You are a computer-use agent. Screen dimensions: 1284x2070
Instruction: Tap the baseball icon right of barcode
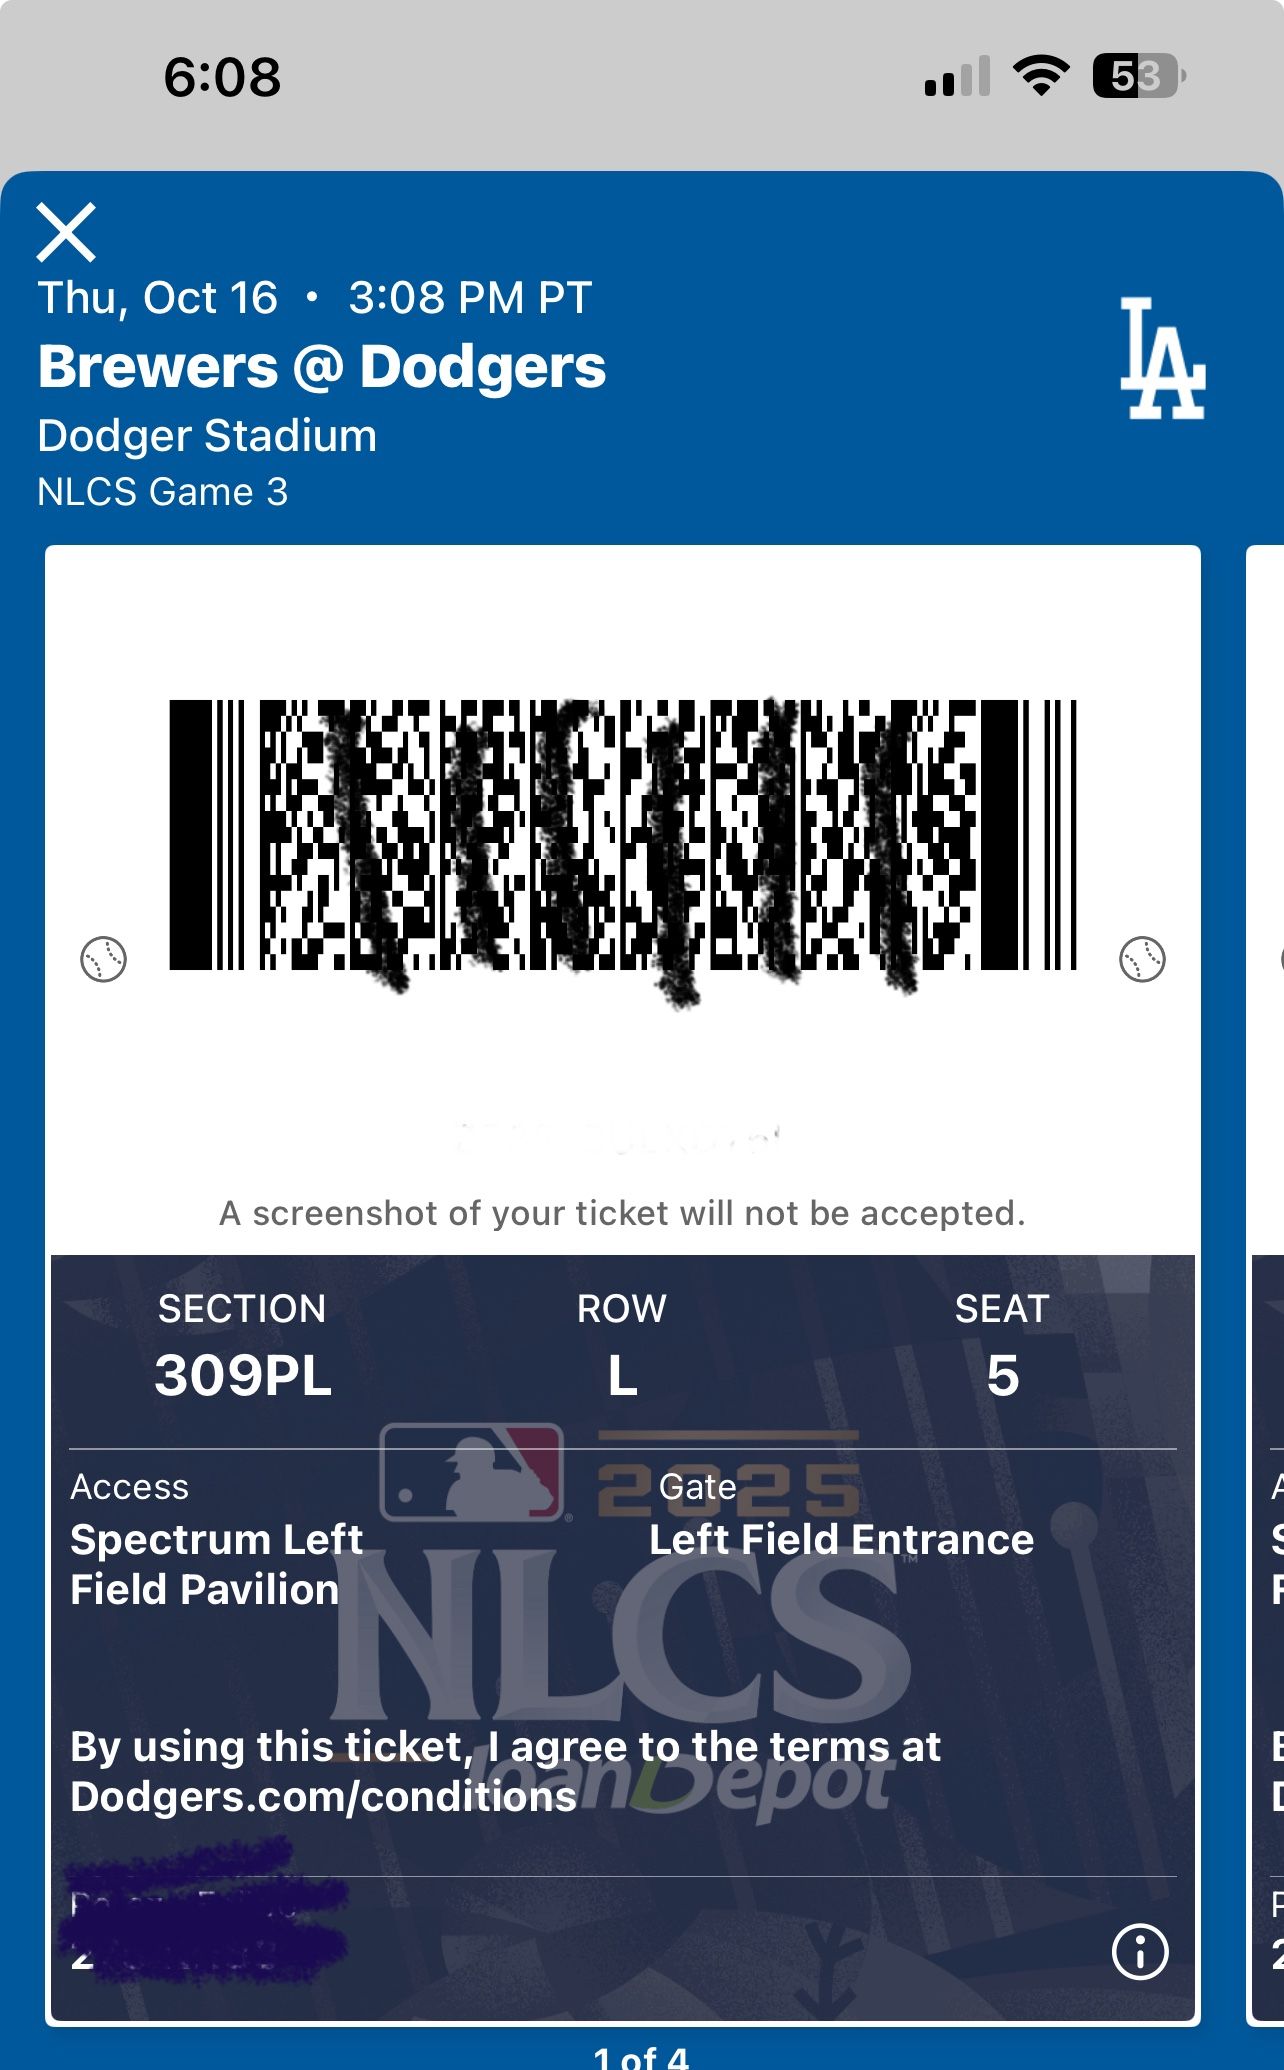pyautogui.click(x=1142, y=960)
